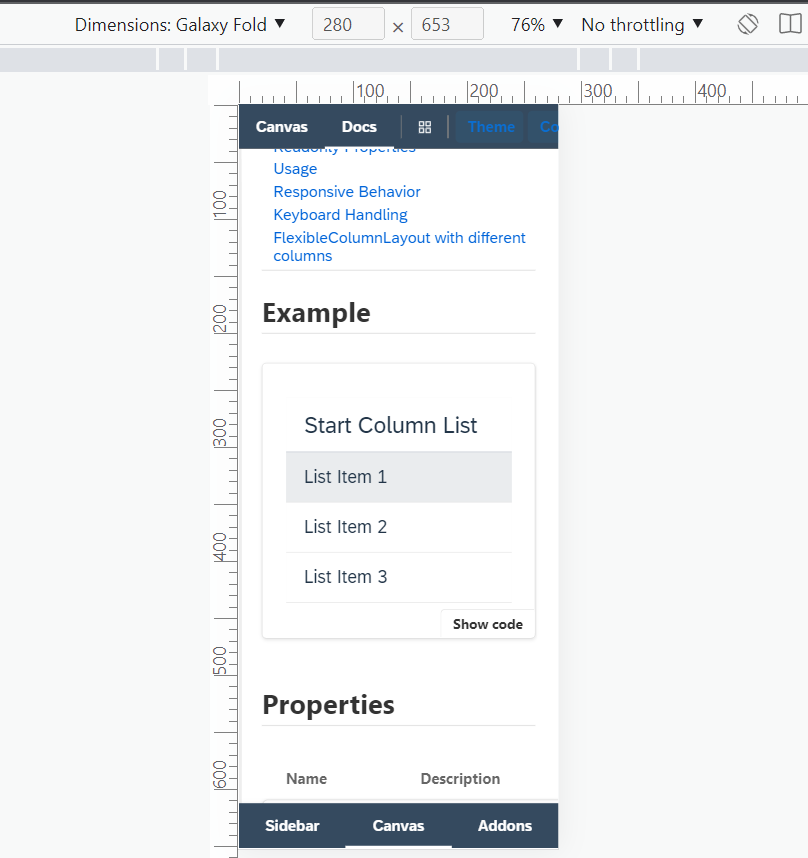Click the FlexibleColumnLayout with different columns link

coord(398,246)
